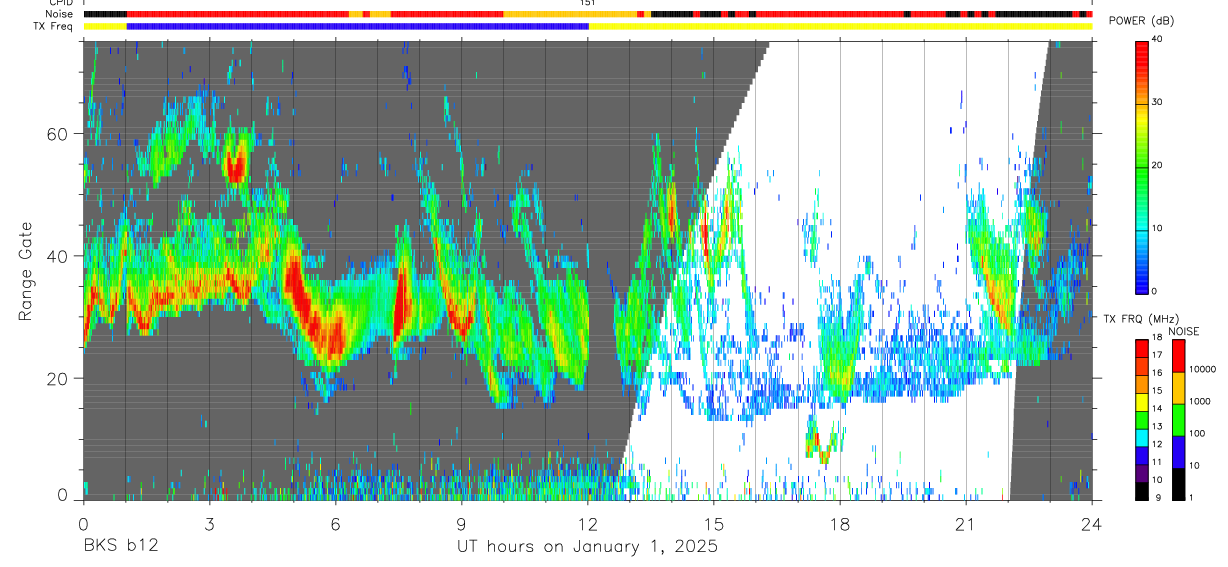Click the x-axis tick label '18'
The height and width of the screenshot is (567, 1228).
click(840, 523)
